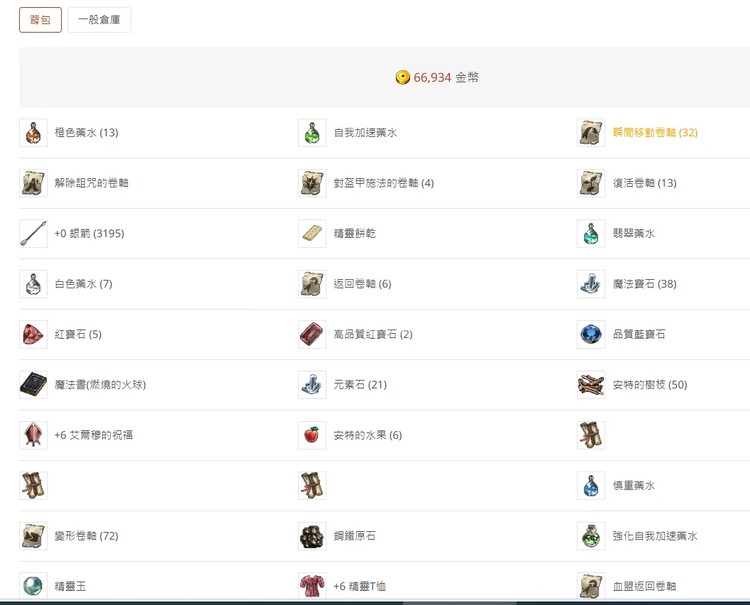Switch to the 背包 tab
Image resolution: width=750 pixels, height=605 pixels.
click(x=40, y=20)
